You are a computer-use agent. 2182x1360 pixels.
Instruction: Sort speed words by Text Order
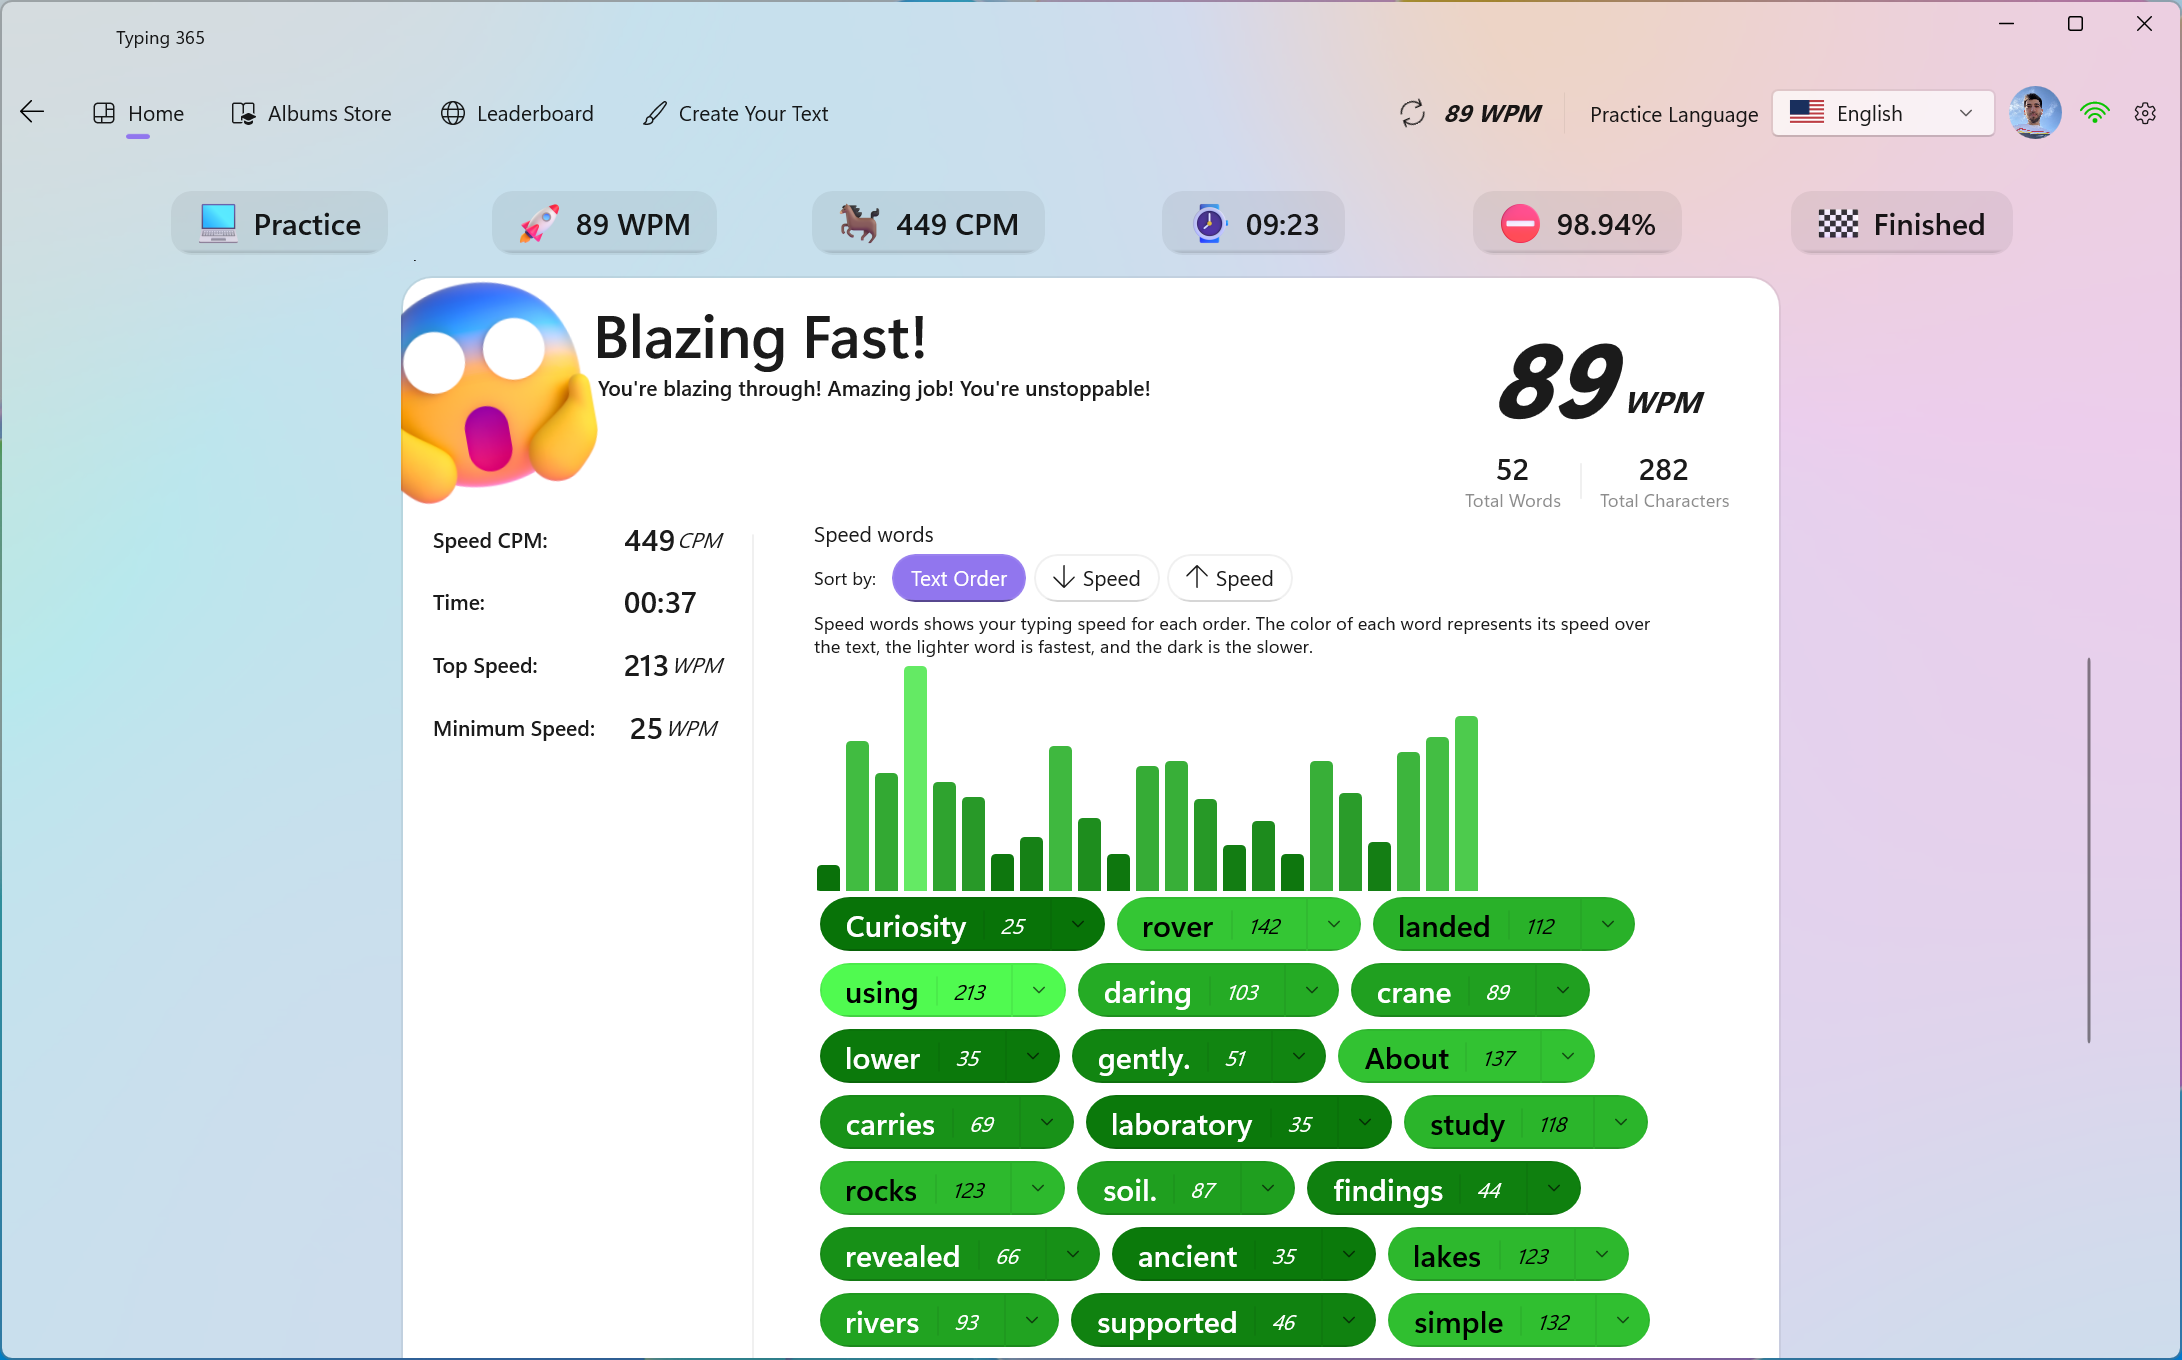coord(958,578)
